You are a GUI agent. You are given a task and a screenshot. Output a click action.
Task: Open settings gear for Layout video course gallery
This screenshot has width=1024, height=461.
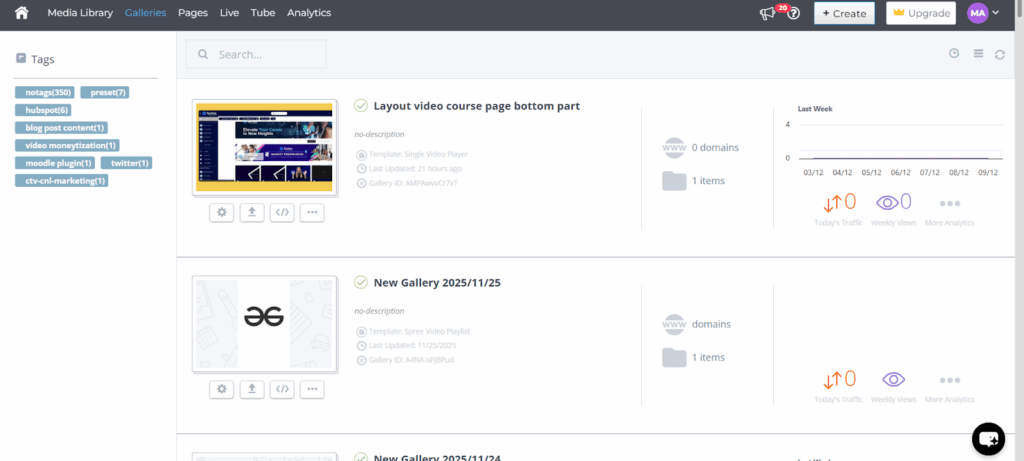pos(222,212)
